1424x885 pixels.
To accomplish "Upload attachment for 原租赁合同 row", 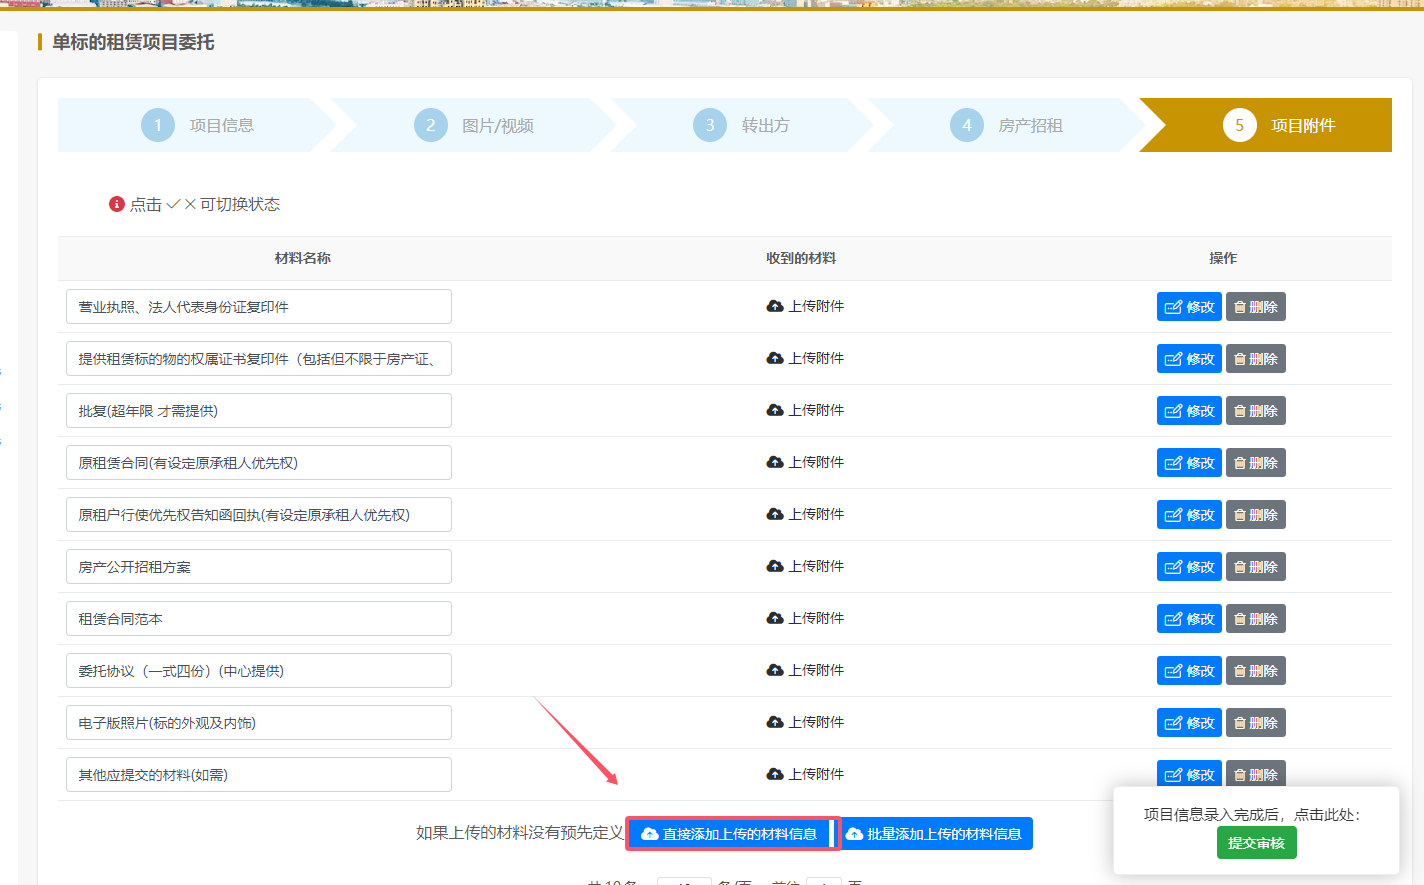I will [x=805, y=462].
